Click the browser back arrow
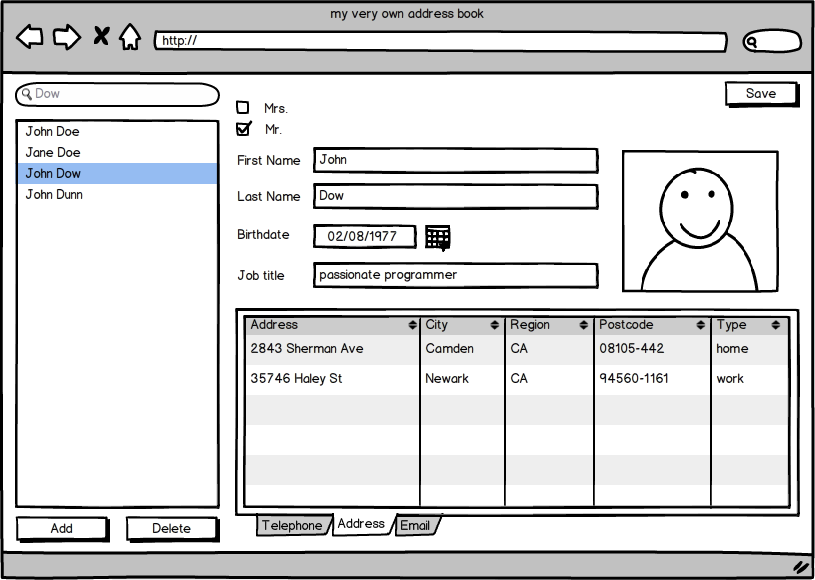Image resolution: width=815 pixels, height=580 pixels. (30, 38)
